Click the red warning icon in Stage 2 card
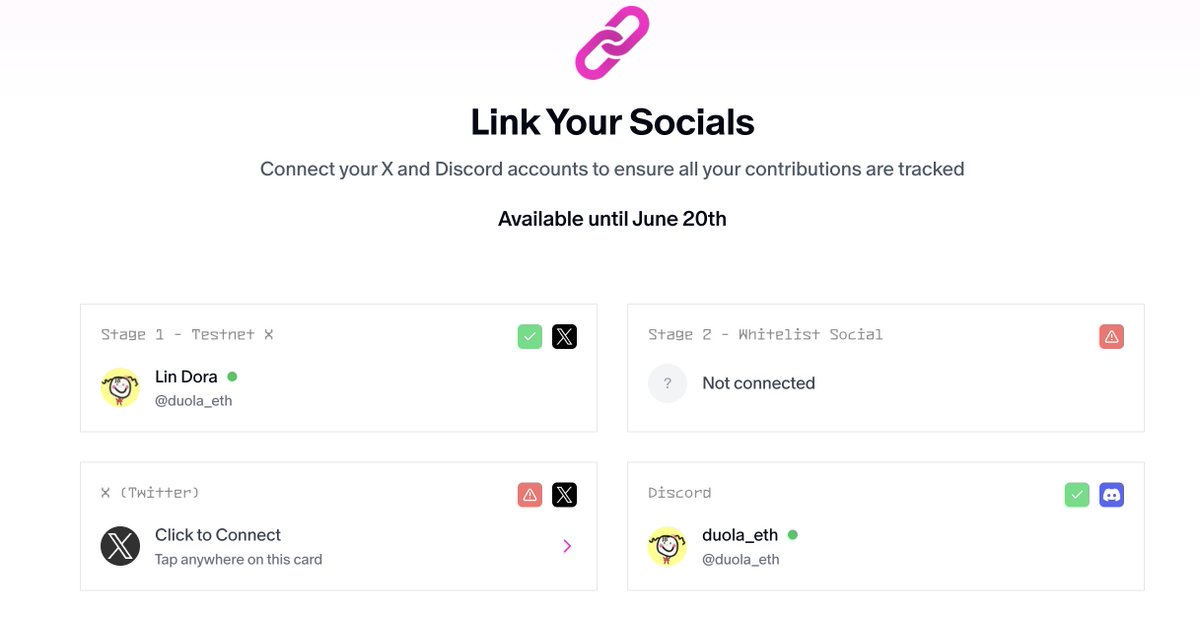Image resolution: width=1200 pixels, height=617 pixels. [x=1111, y=337]
